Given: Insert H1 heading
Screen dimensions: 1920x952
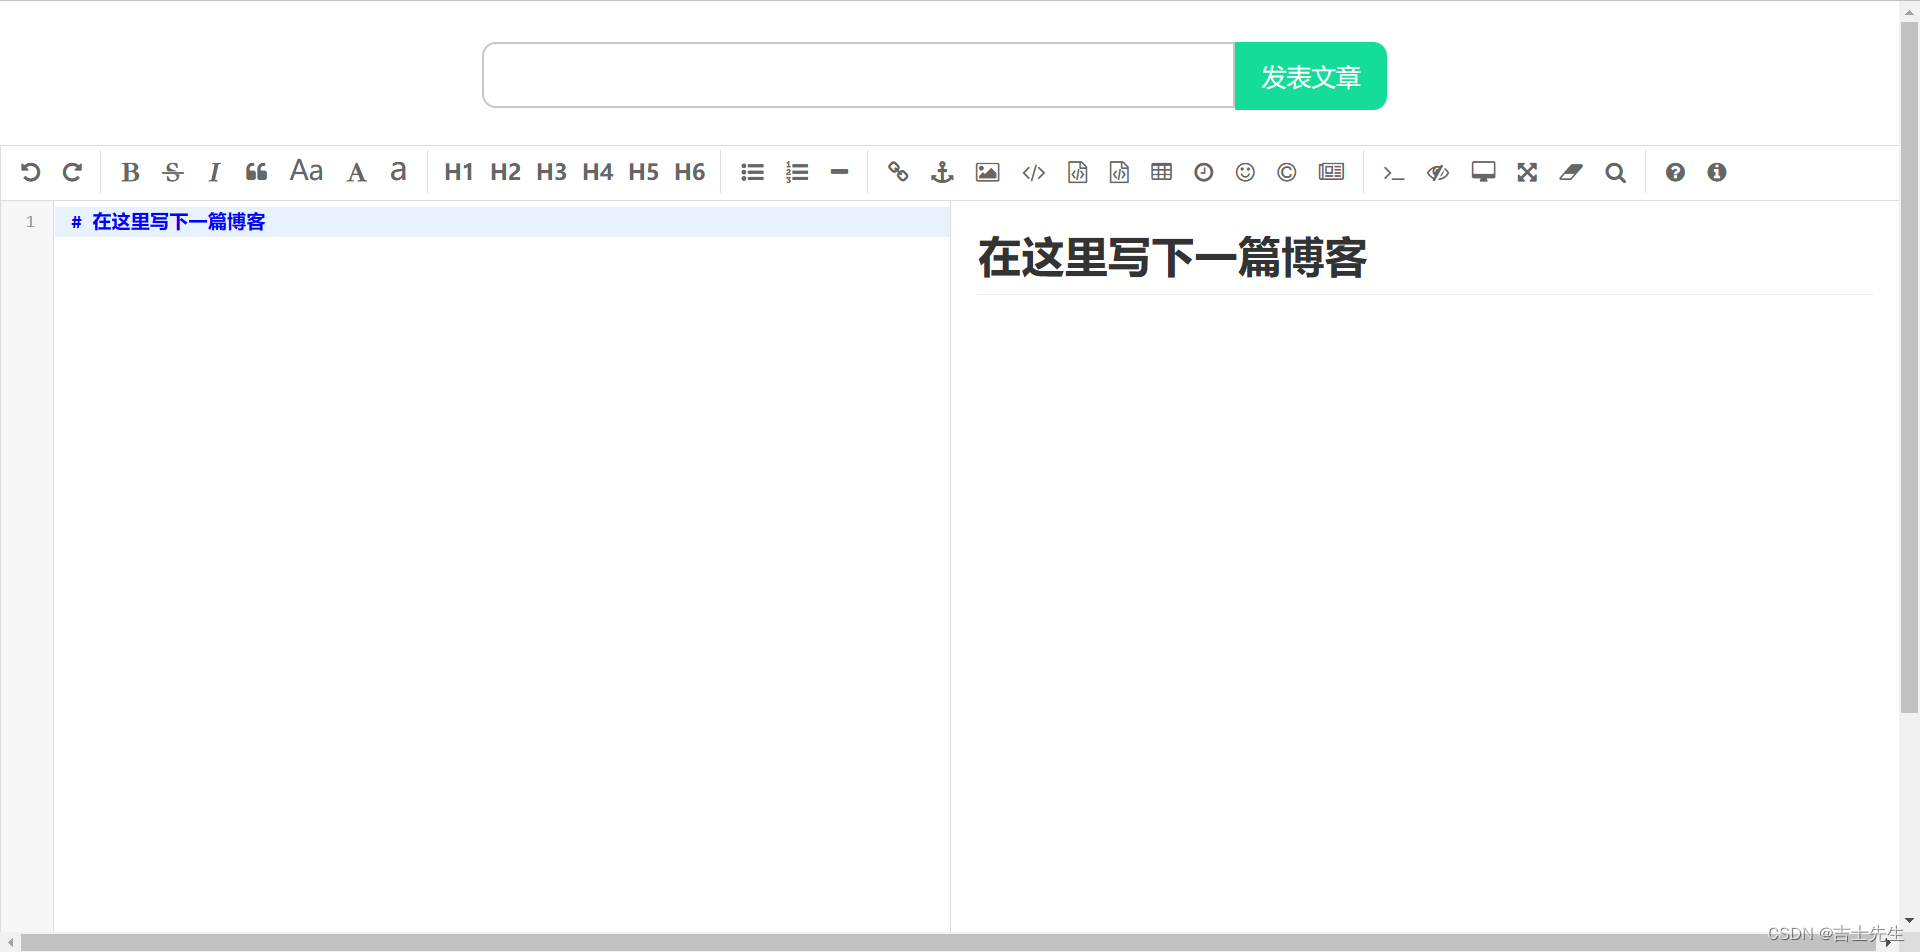Looking at the screenshot, I should 459,172.
